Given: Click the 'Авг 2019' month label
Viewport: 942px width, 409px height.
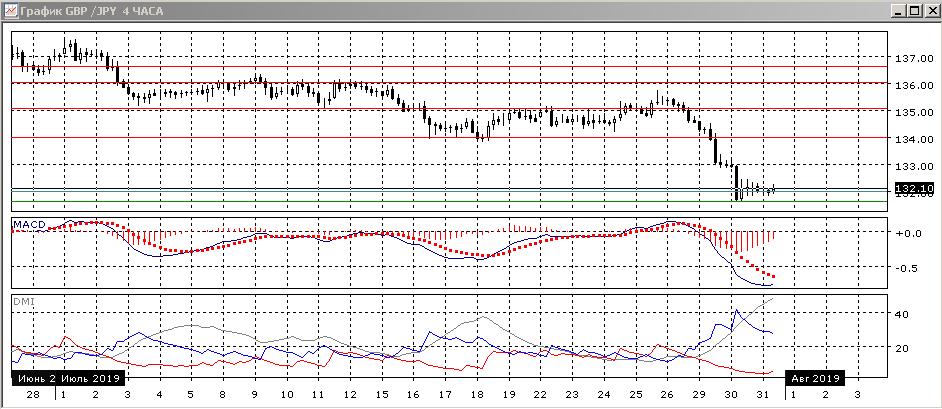Looking at the screenshot, I should click(x=814, y=378).
